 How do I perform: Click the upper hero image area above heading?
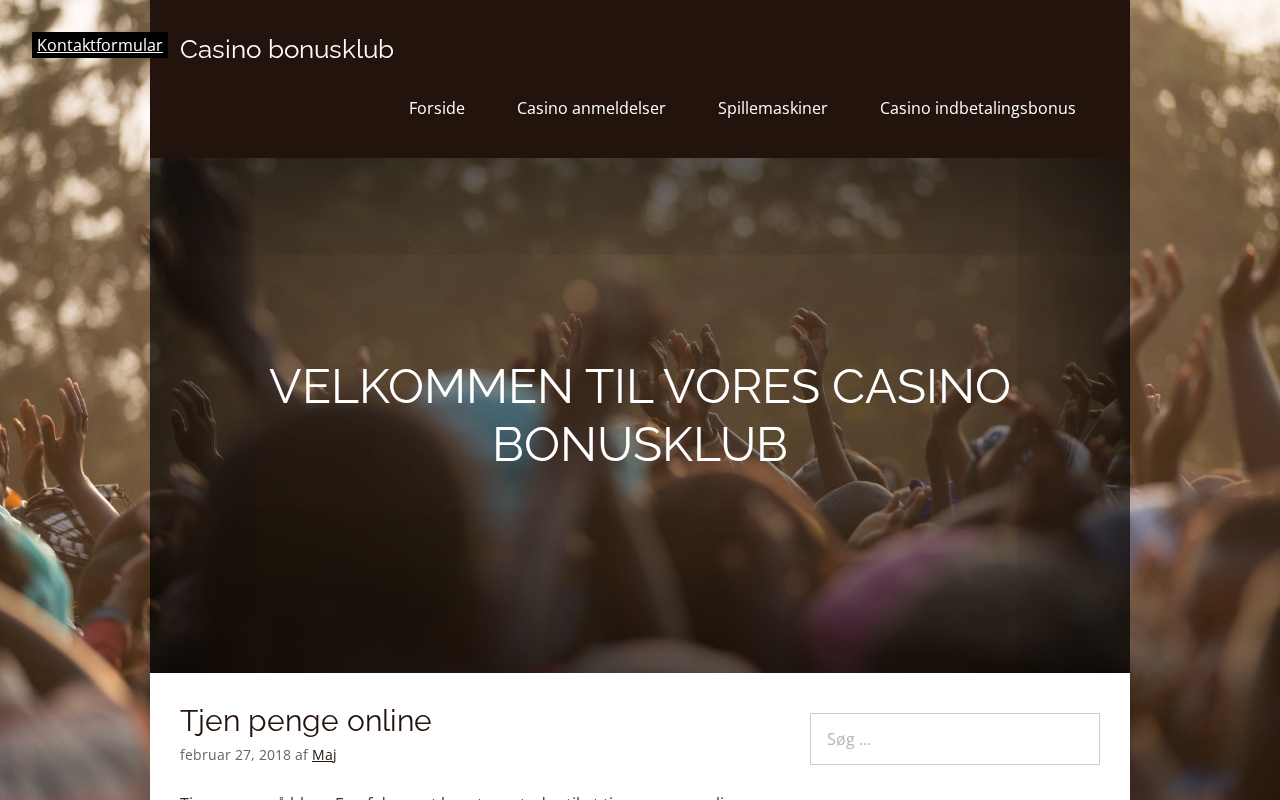(640, 250)
